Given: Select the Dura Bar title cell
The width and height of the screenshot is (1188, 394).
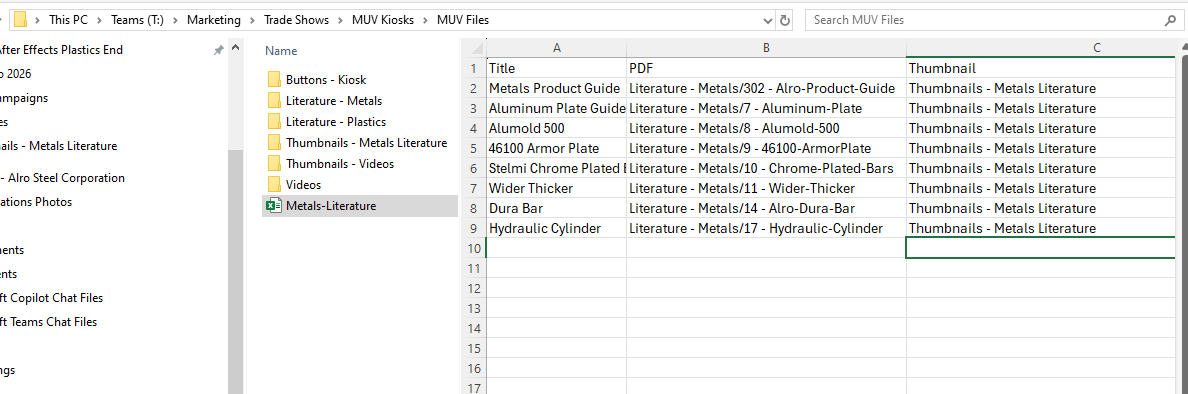Looking at the screenshot, I should point(556,208).
